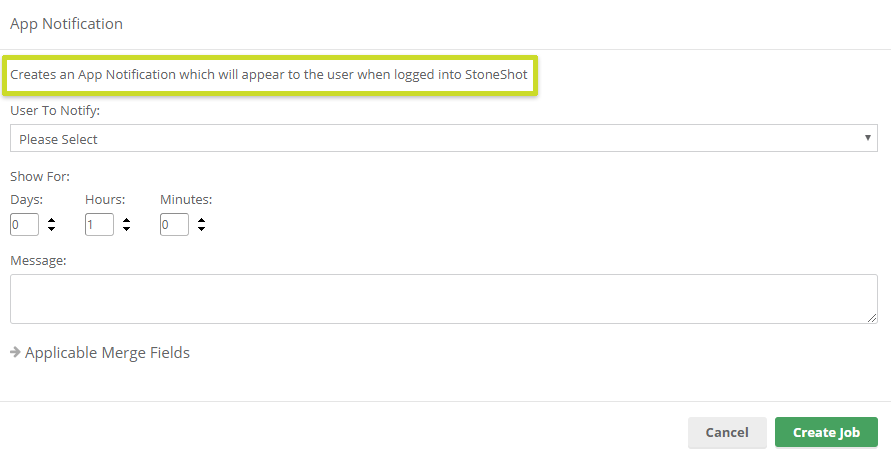This screenshot has width=891, height=460.
Task: Click into the Days number field
Action: [x=24, y=224]
